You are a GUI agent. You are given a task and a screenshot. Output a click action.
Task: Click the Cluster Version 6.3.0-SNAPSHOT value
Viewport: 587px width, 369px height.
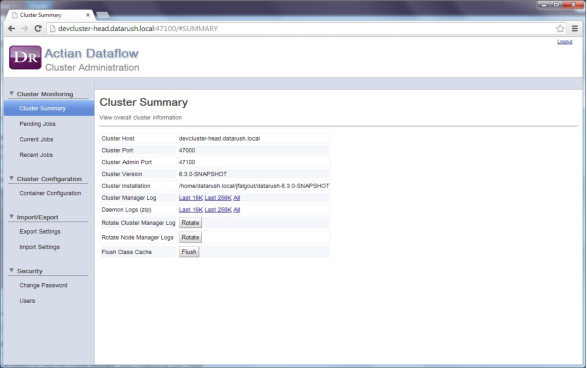[x=203, y=174]
